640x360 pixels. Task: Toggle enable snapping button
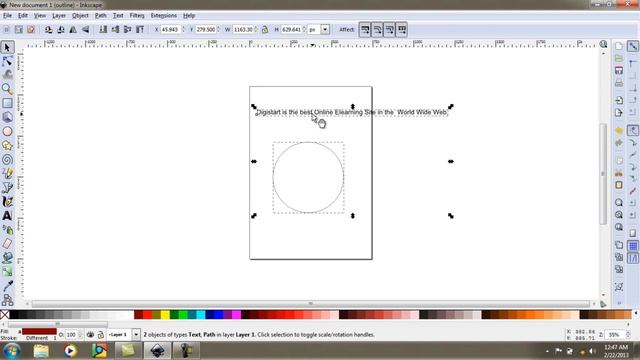point(633,46)
